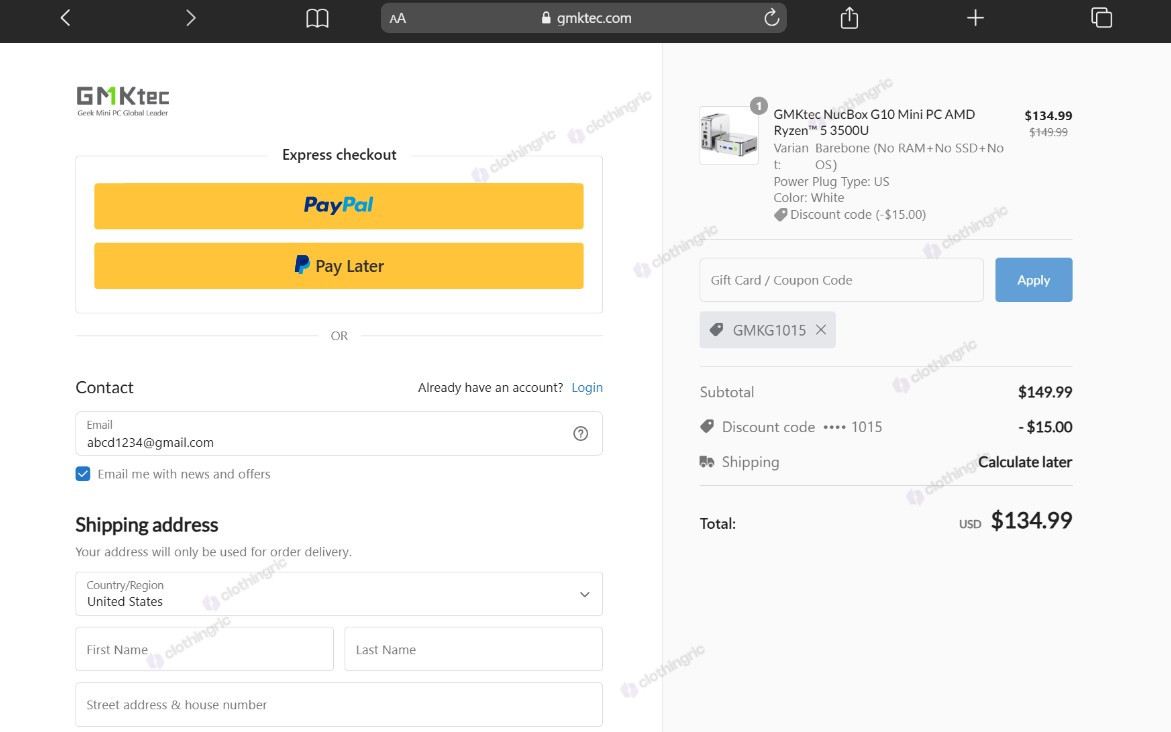This screenshot has height=732, width=1171.
Task: Remove the GMKG1015 coupon with the X
Action: pos(821,329)
